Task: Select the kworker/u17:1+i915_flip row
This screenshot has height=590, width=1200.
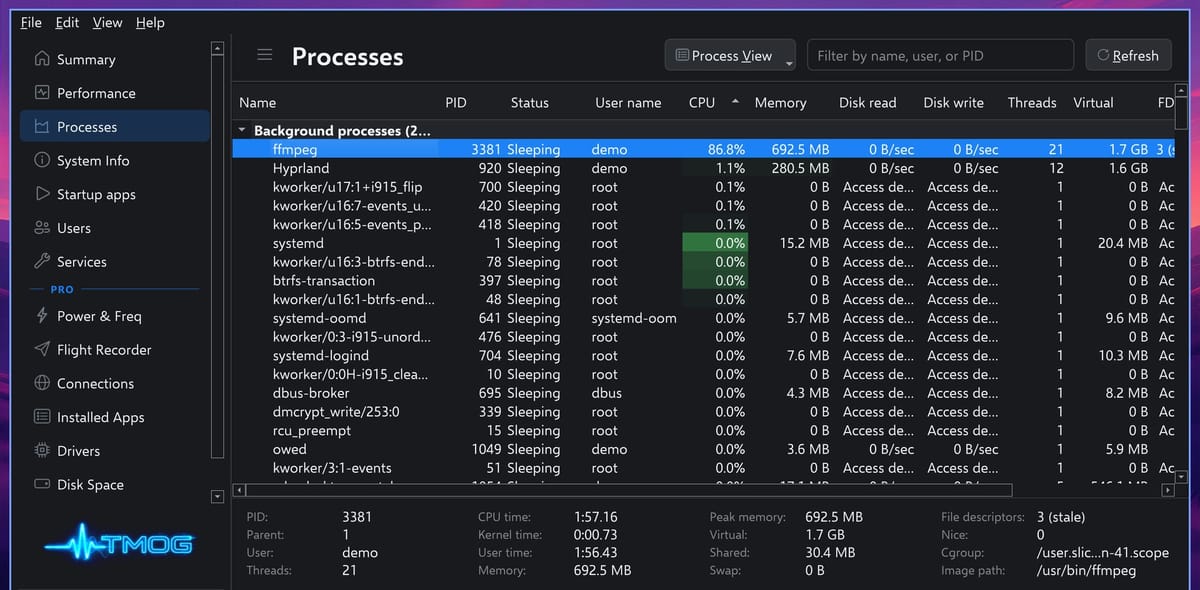Action: click(704, 187)
